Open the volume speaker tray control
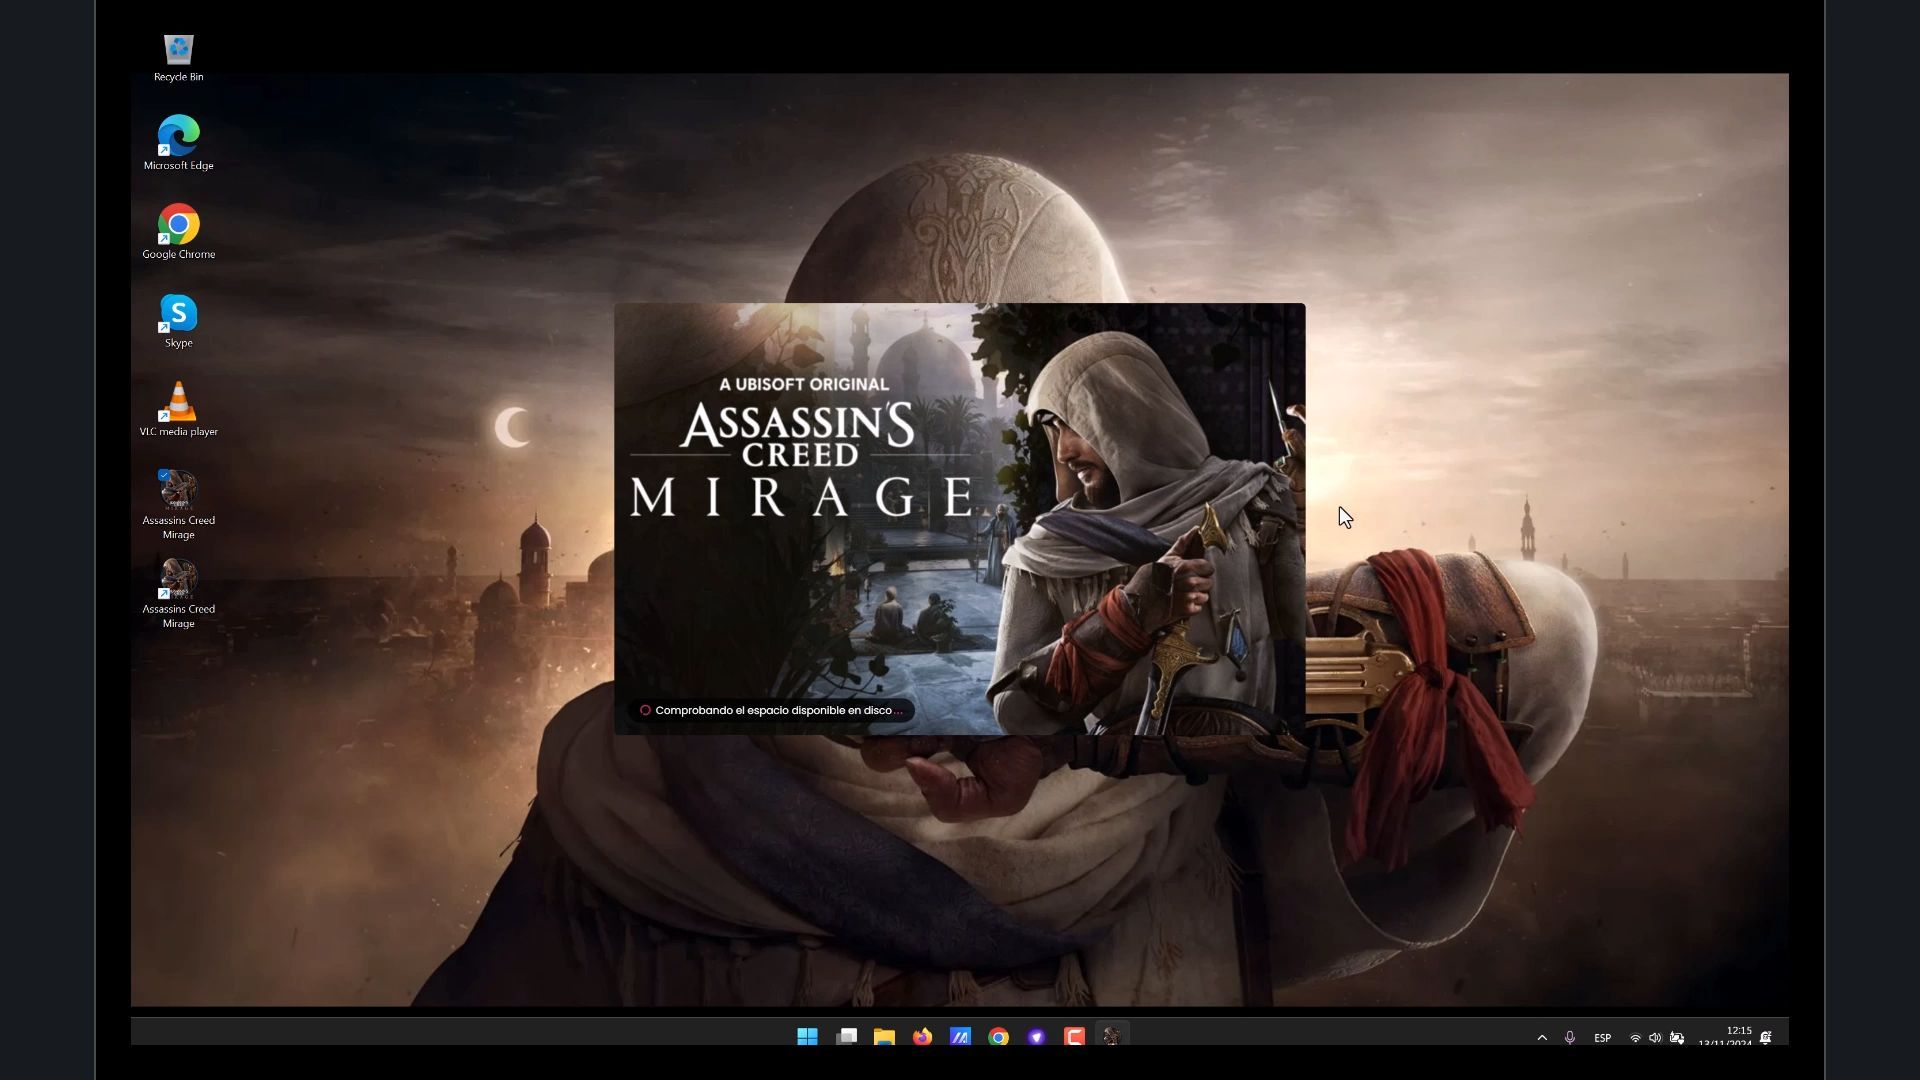 click(x=1655, y=1038)
